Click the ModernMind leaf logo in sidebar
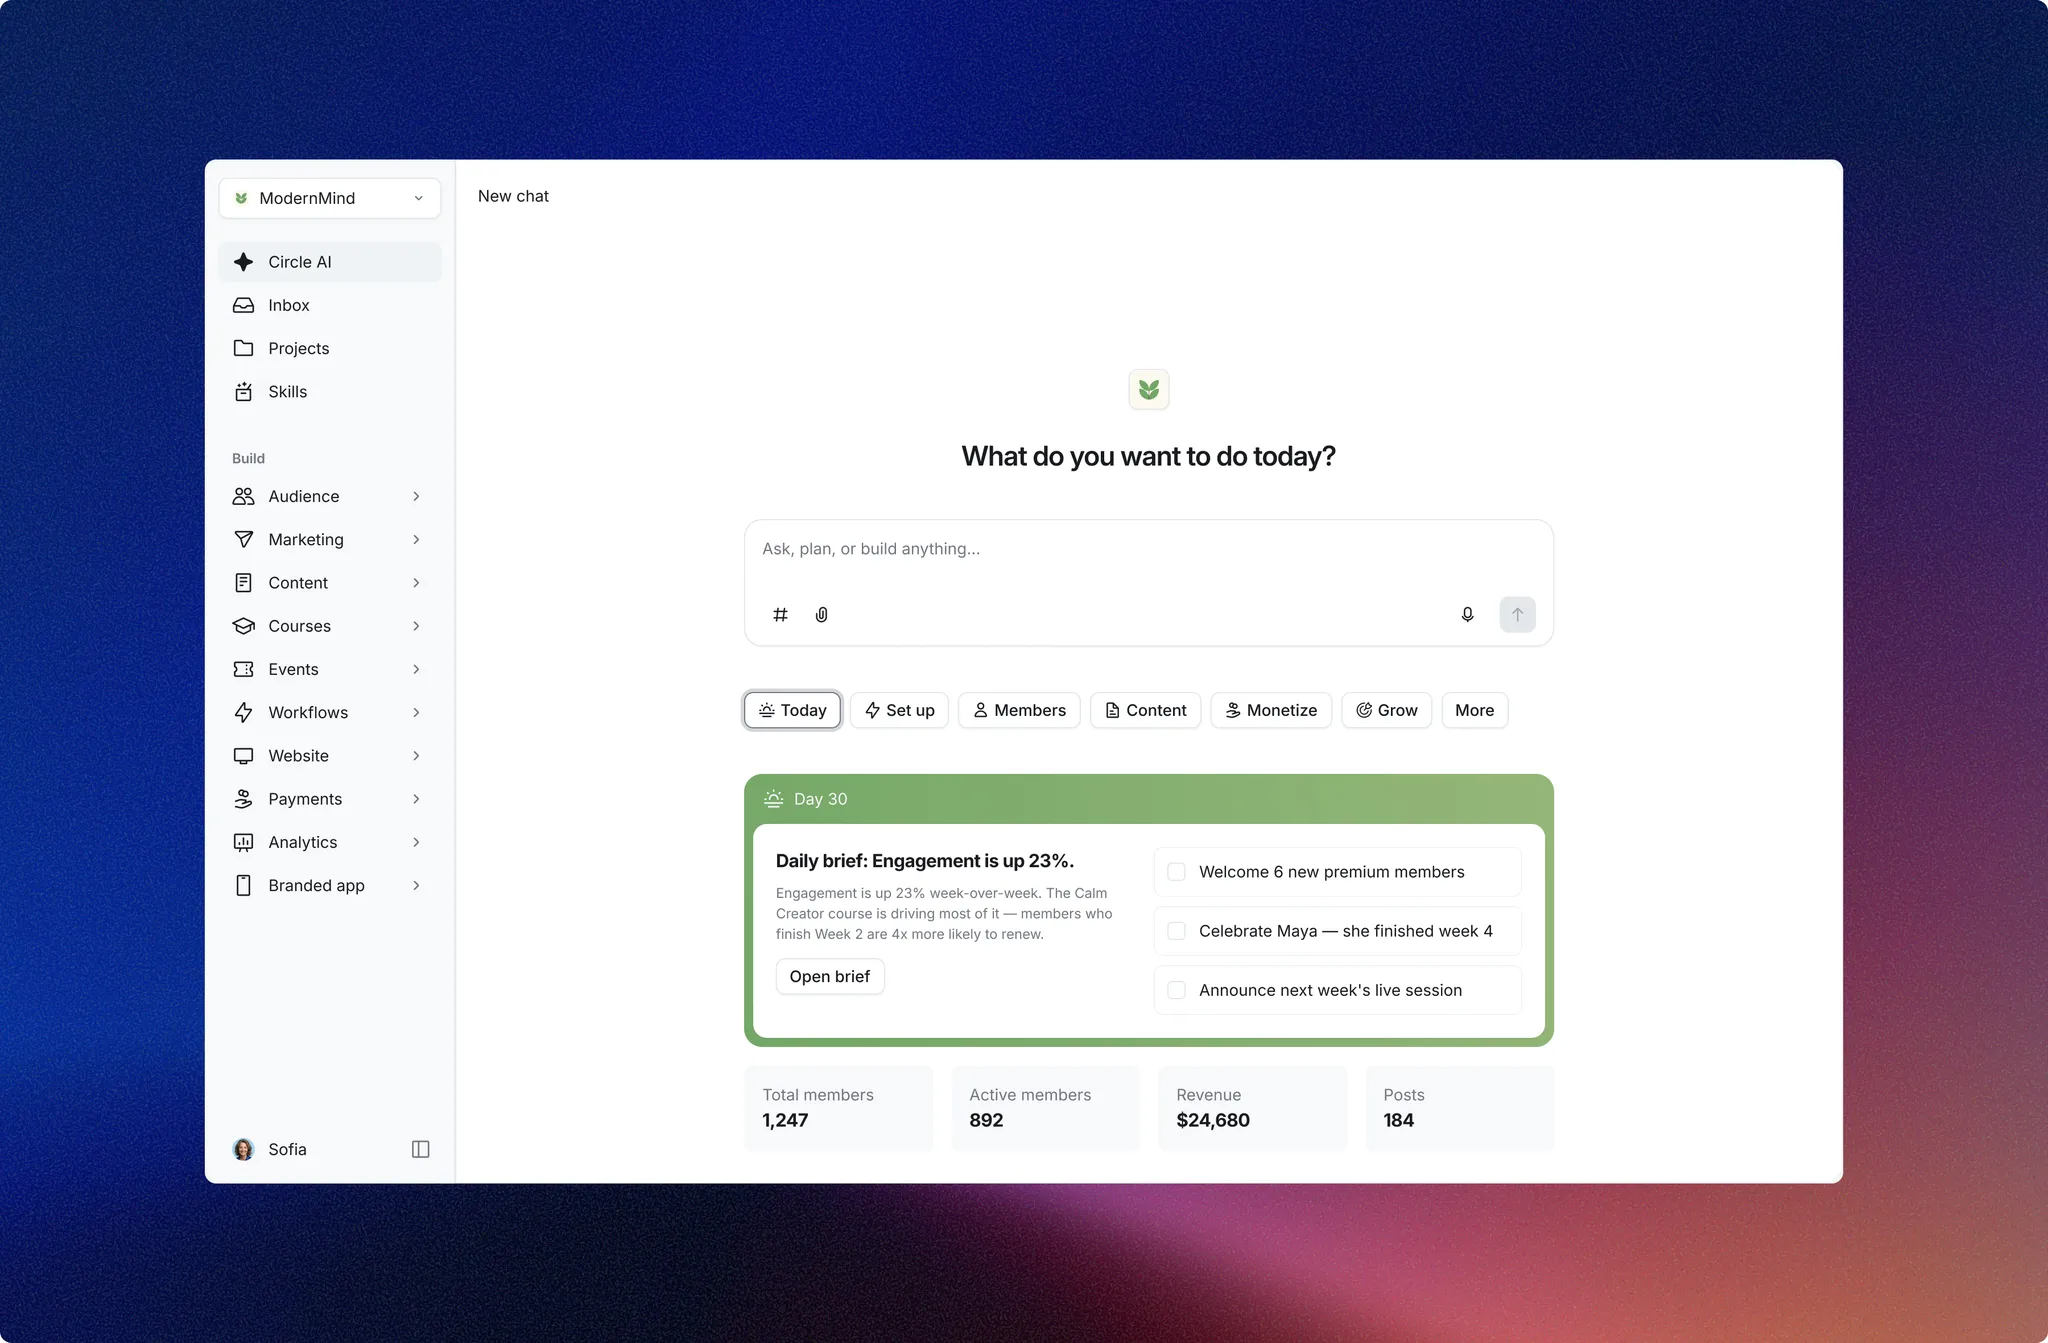This screenshot has width=2048, height=1343. point(241,198)
